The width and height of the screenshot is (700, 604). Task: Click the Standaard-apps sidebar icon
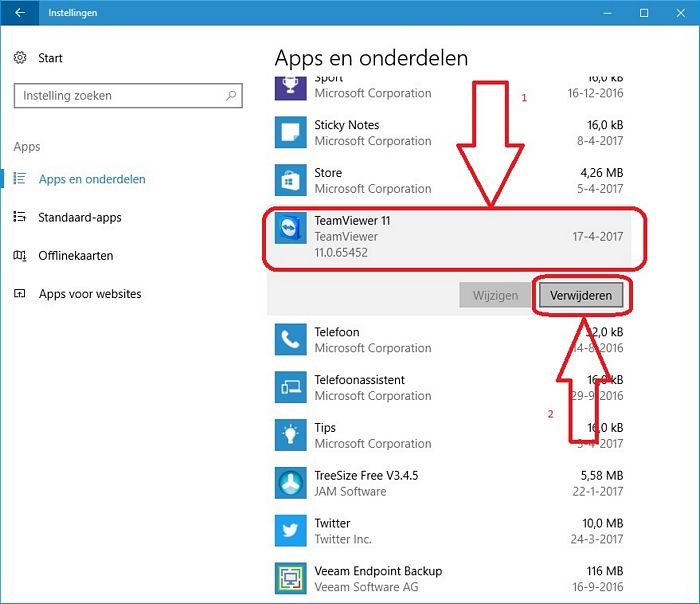20,217
